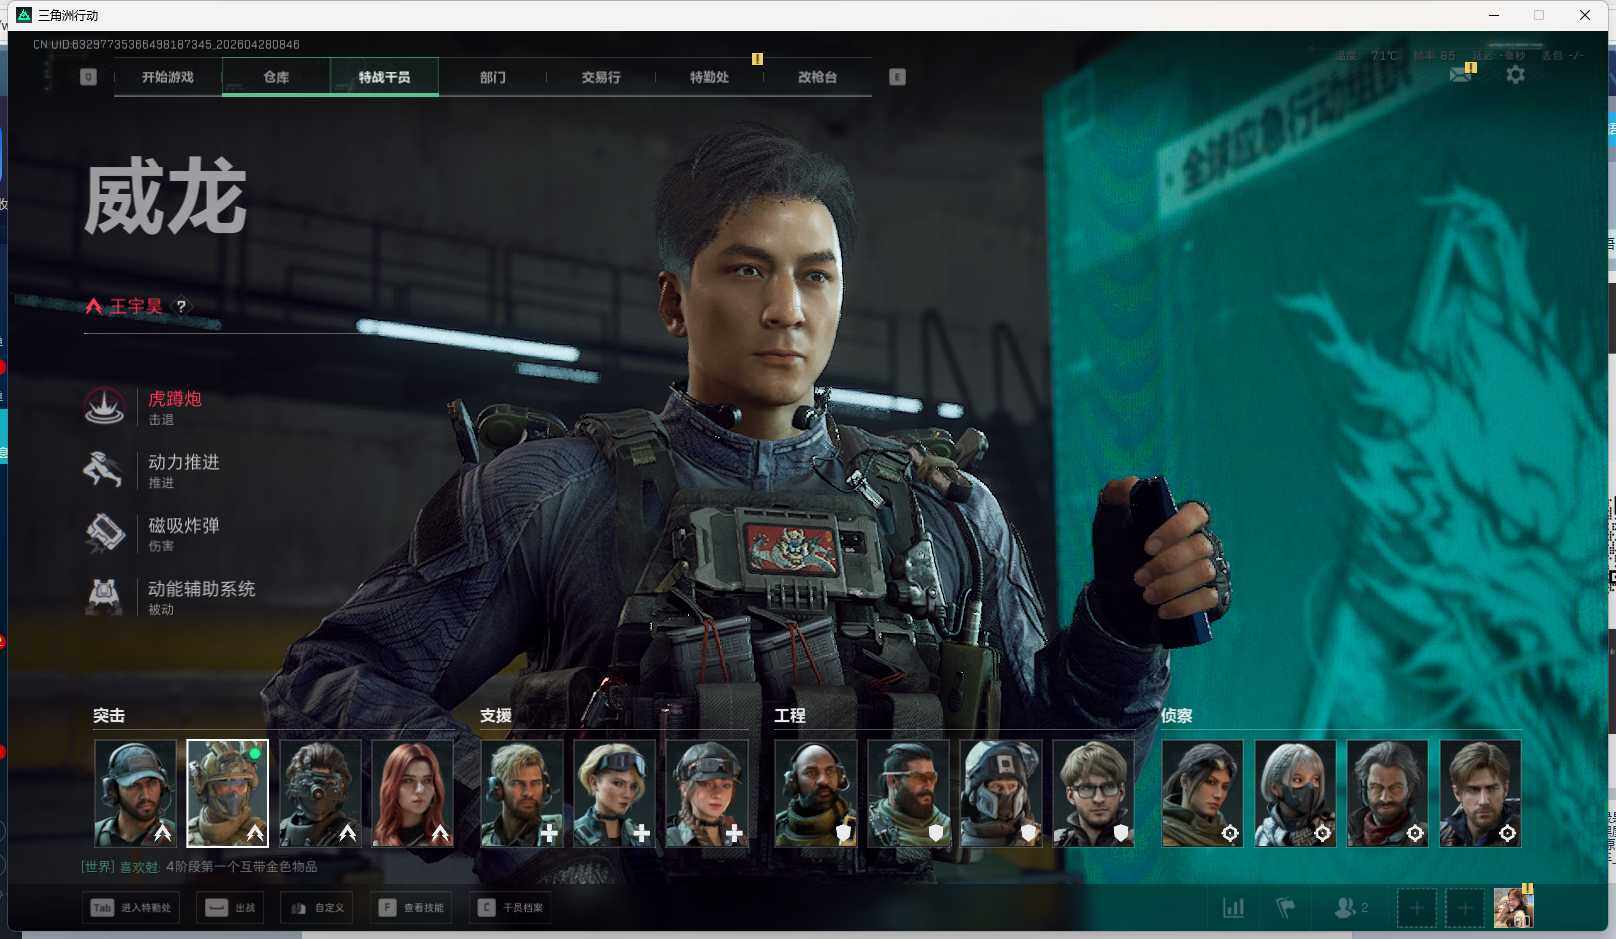Choose 工程 operator with full face mask
The image size is (1616, 939).
tap(1001, 793)
